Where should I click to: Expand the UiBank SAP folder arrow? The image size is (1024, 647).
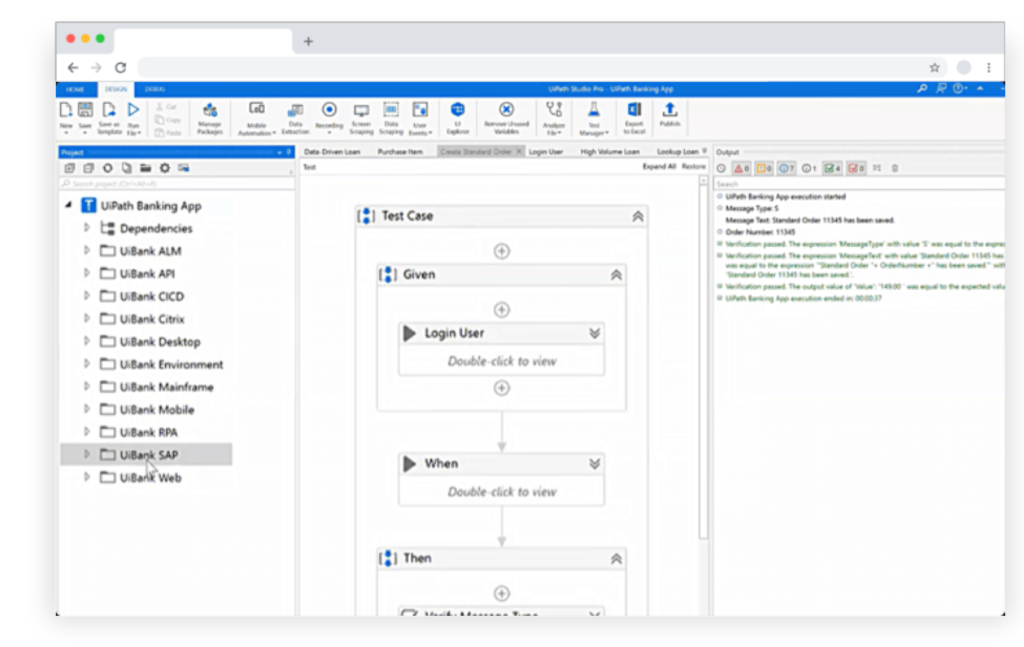(x=87, y=454)
